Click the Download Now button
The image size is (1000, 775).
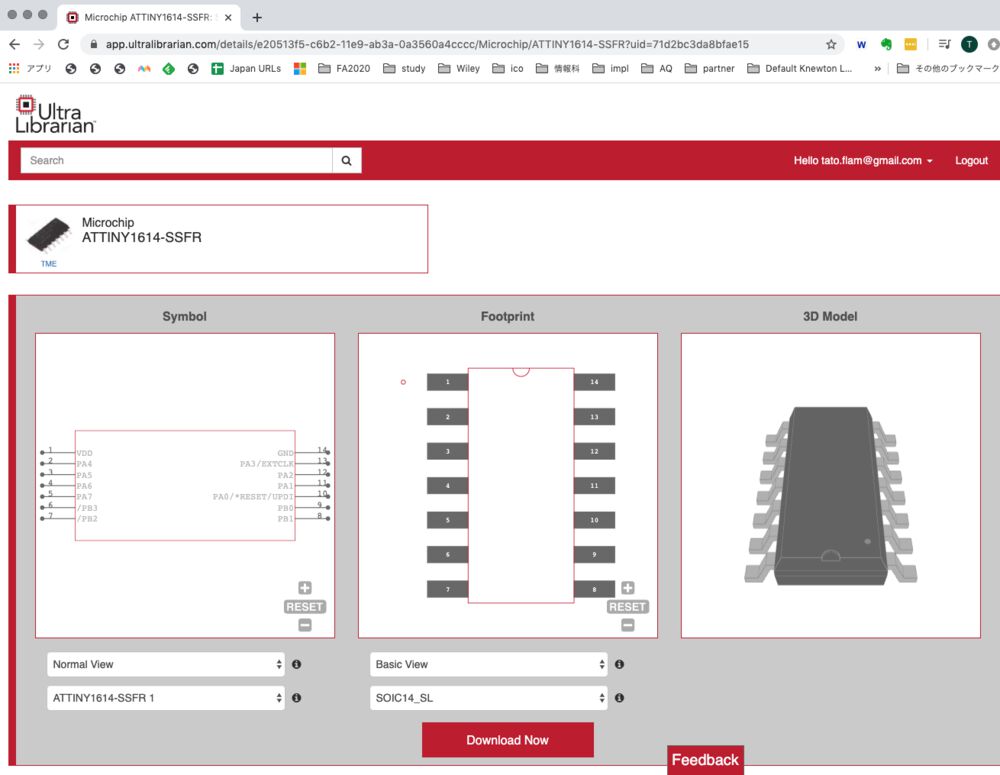[508, 740]
